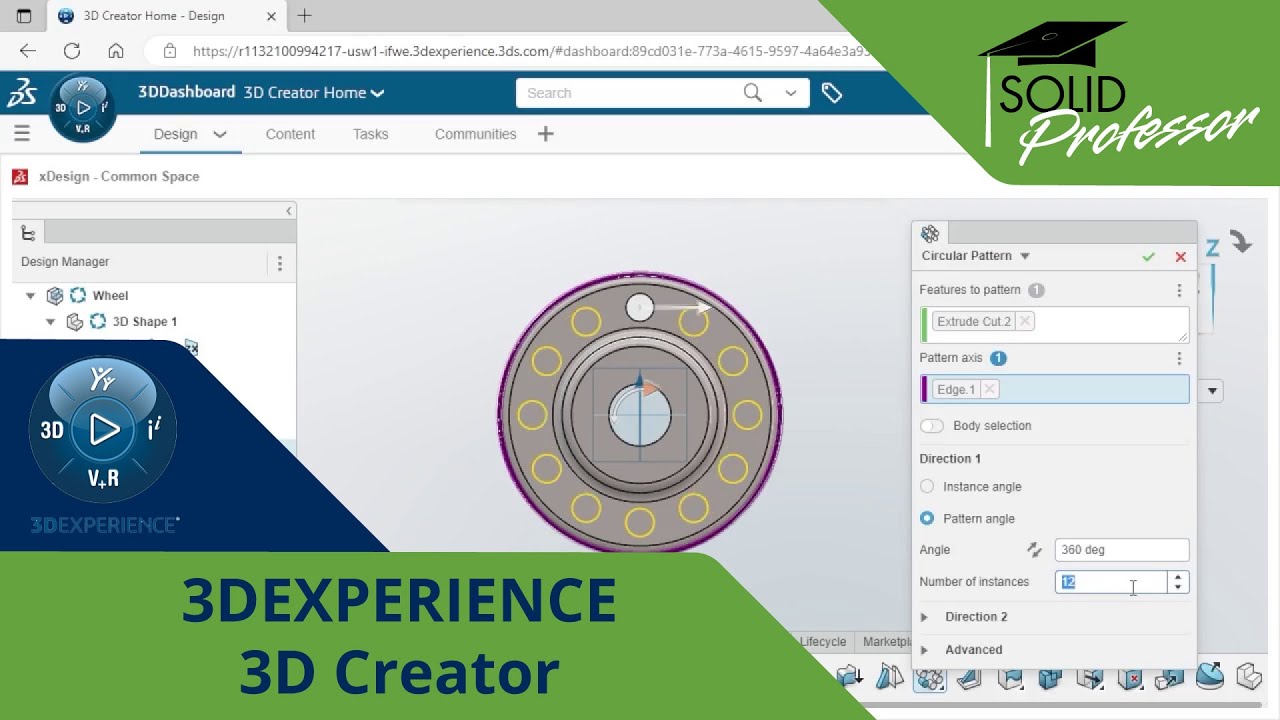This screenshot has height=720, width=1280.
Task: Select the Draft tool in bottom toolbar
Action: click(968, 678)
